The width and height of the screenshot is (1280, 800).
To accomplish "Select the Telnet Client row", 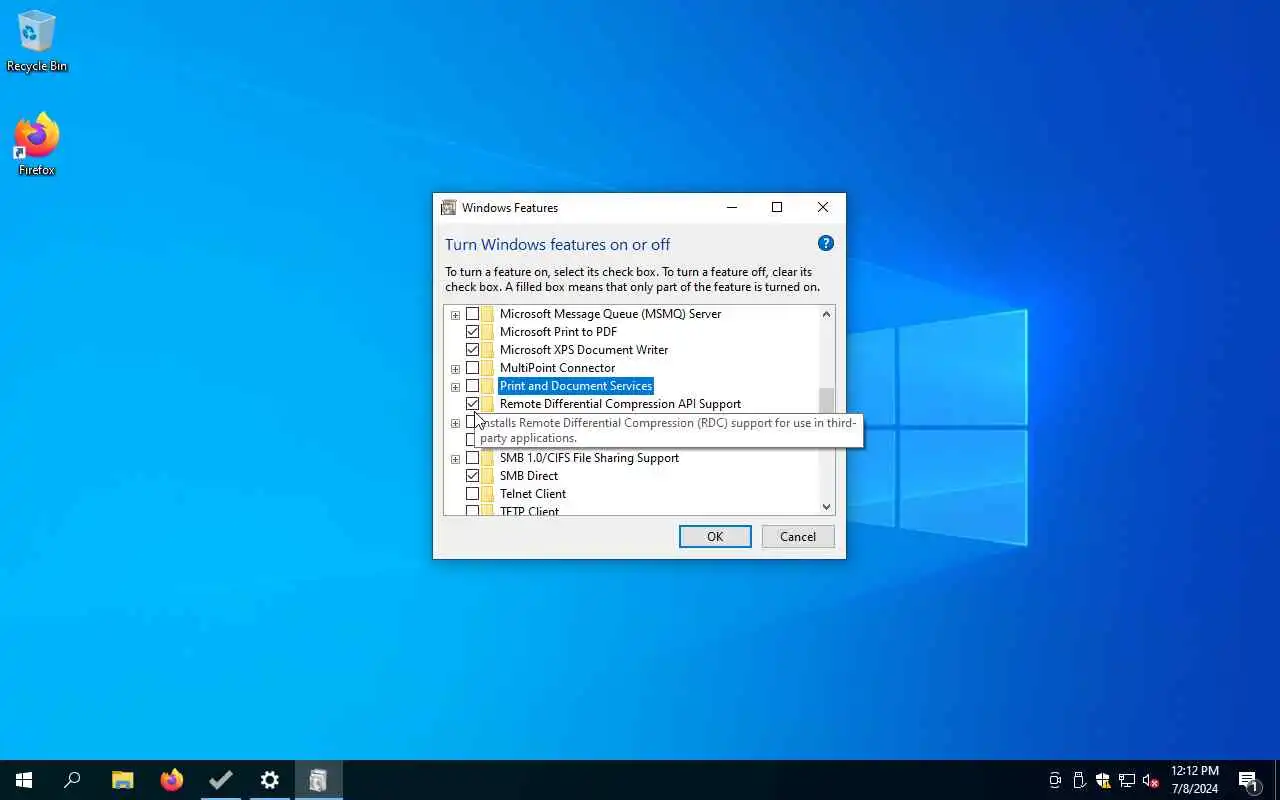I will (x=533, y=494).
